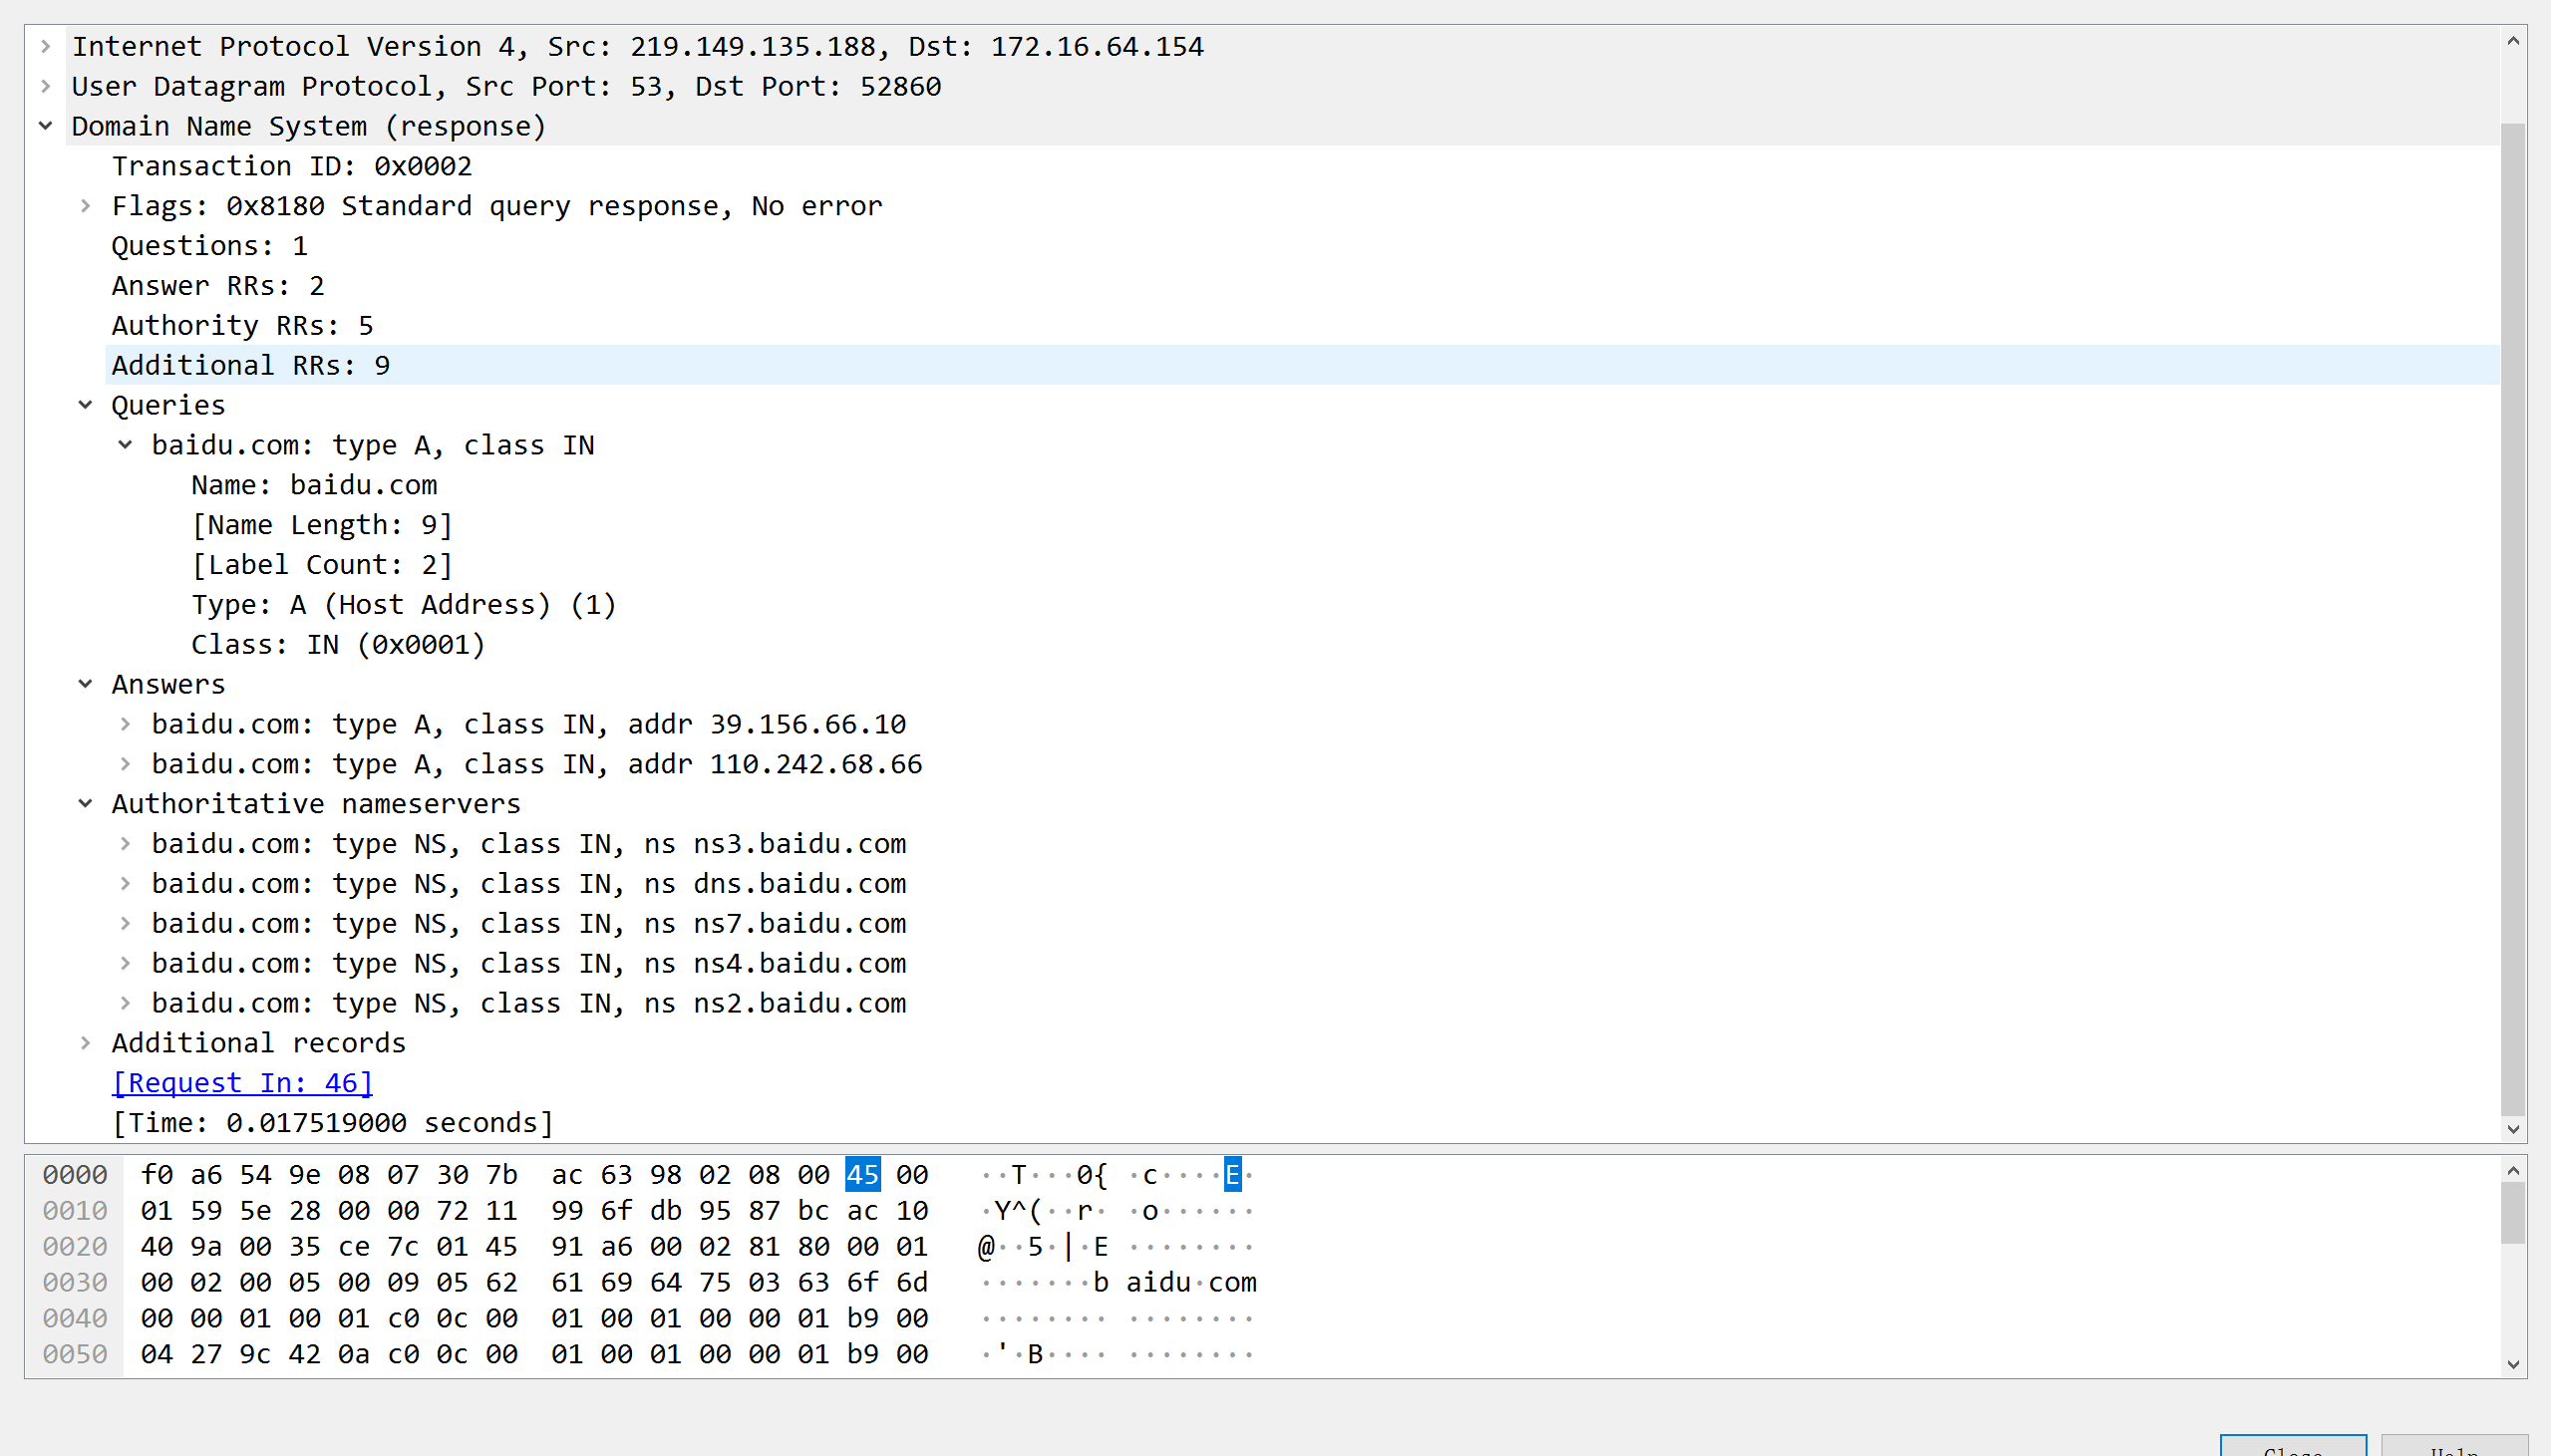Select the Name: baidu.com field

tap(315, 485)
